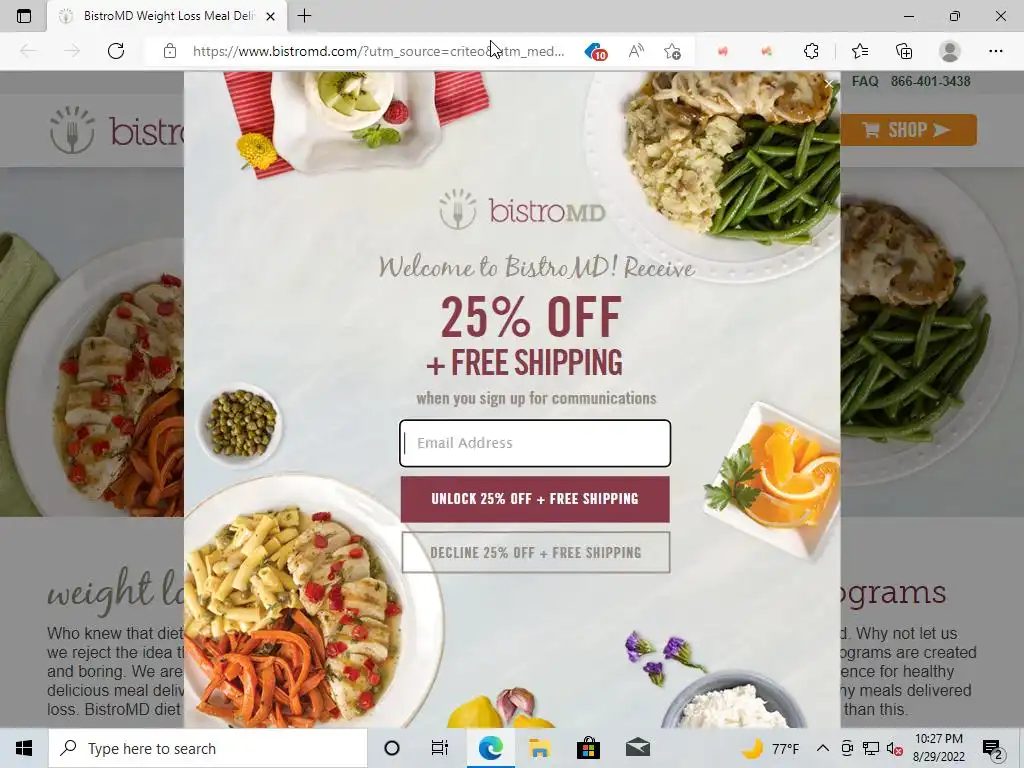Open the Read Aloud icon in address bar
The width and height of the screenshot is (1024, 768).
[x=636, y=51]
